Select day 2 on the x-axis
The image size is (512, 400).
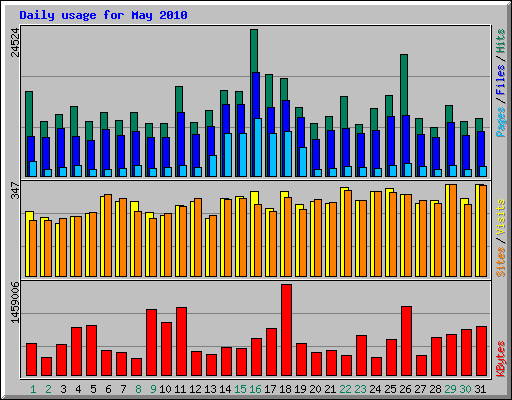(48, 389)
